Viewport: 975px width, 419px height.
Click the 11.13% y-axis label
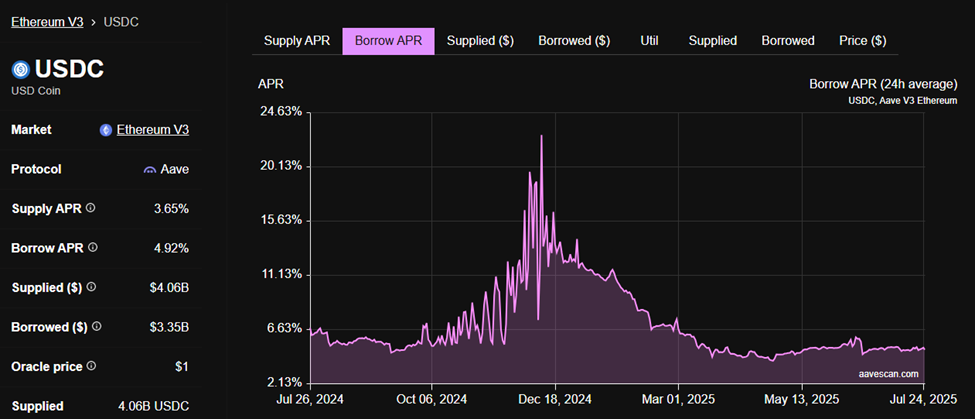click(x=281, y=275)
